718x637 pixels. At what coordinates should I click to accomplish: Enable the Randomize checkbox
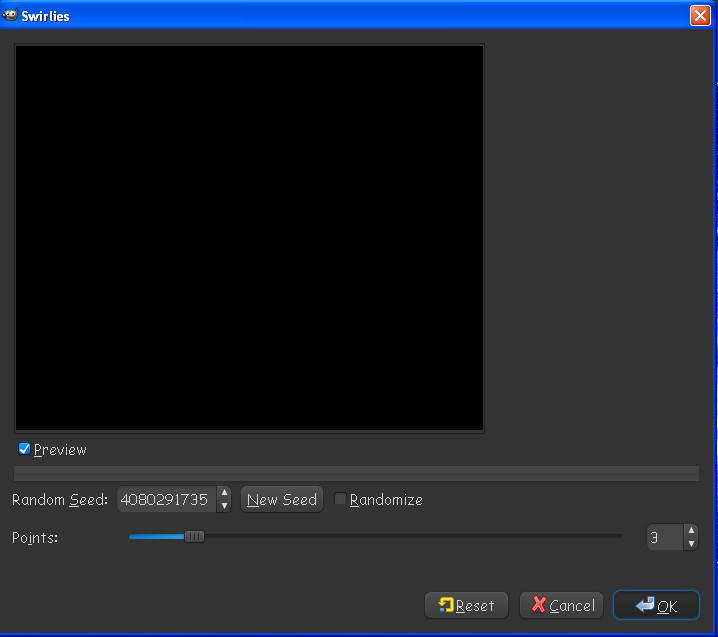341,499
